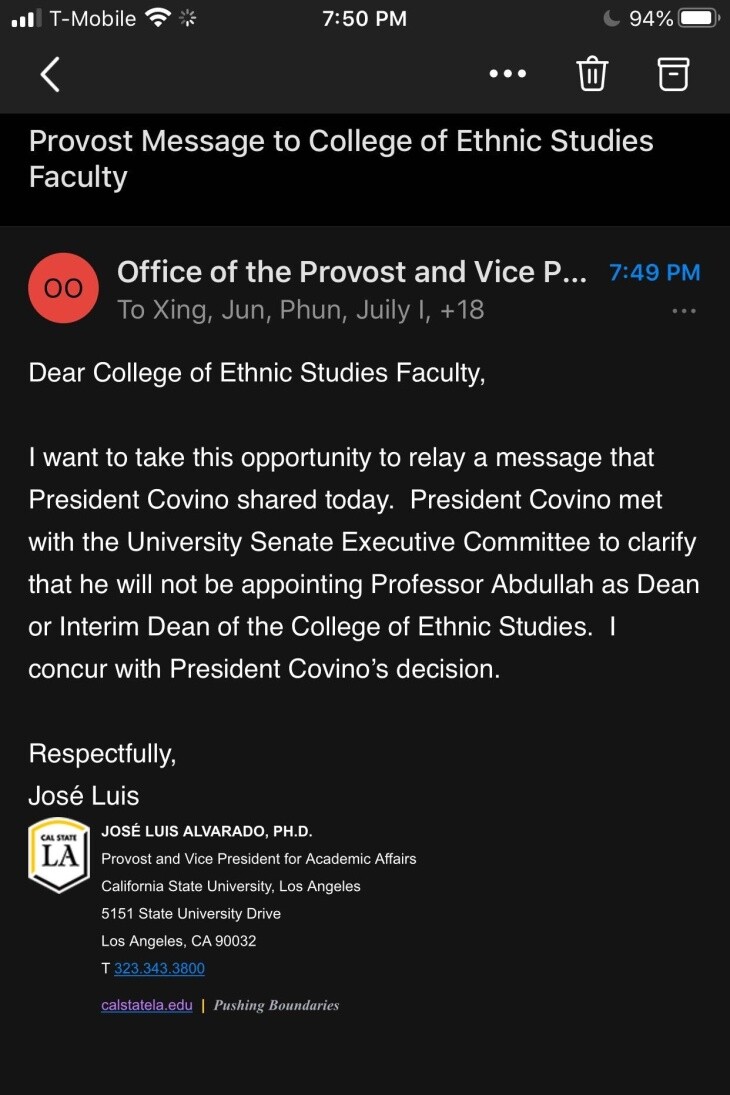Go back using the left chevron
The width and height of the screenshot is (730, 1095).
tap(50, 74)
